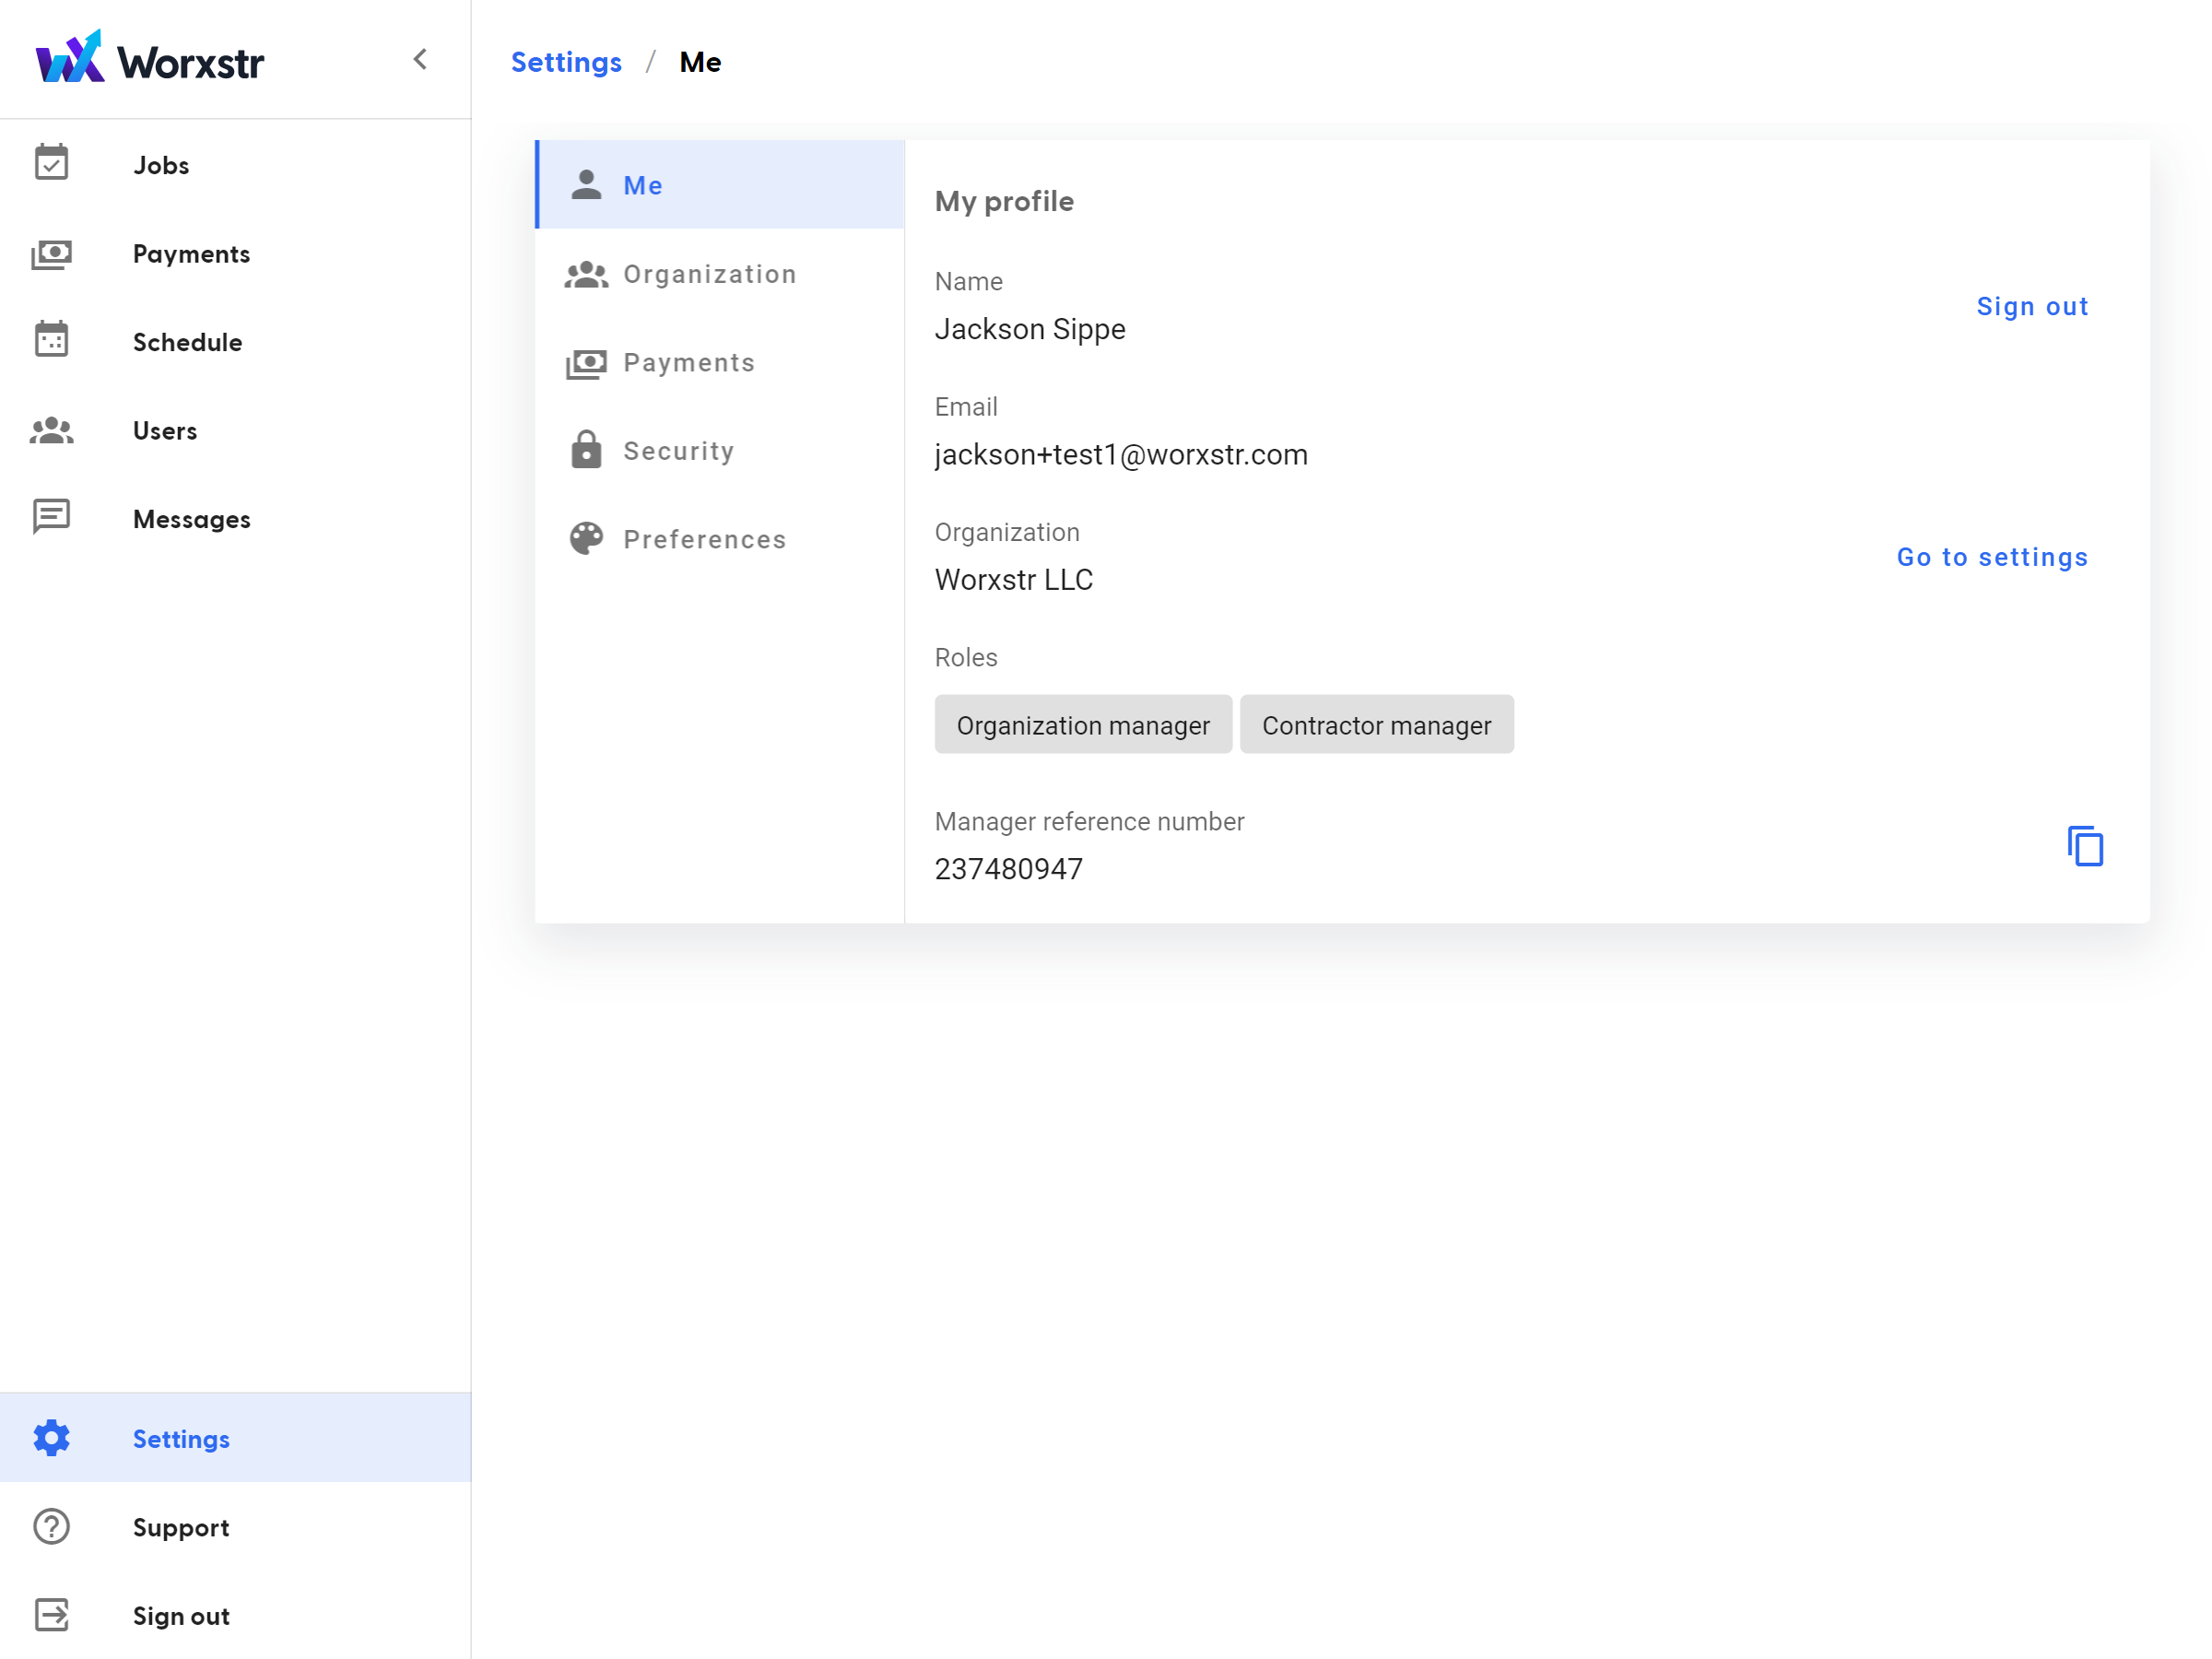Click the Organization manager role chip
This screenshot has height=1659, width=2212.
tap(1082, 725)
